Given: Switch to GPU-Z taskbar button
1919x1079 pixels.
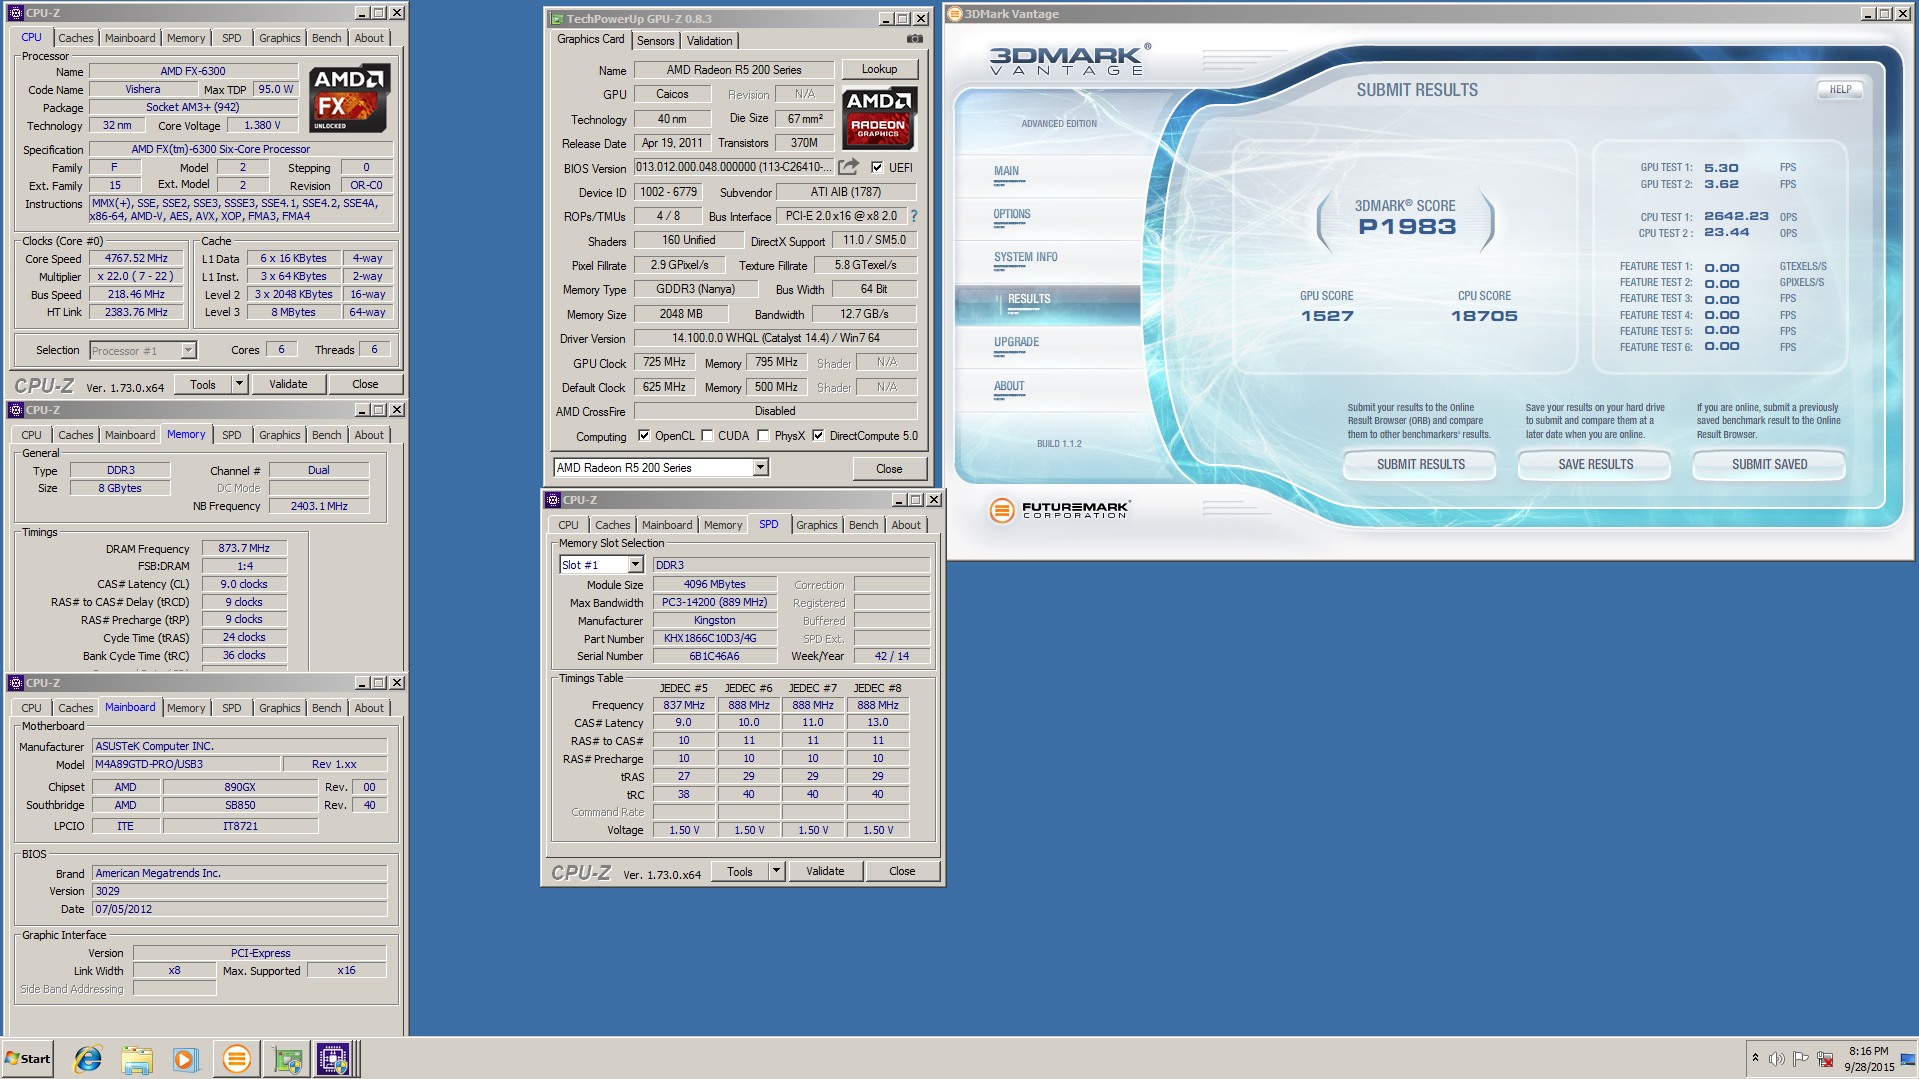Looking at the screenshot, I should tap(288, 1059).
